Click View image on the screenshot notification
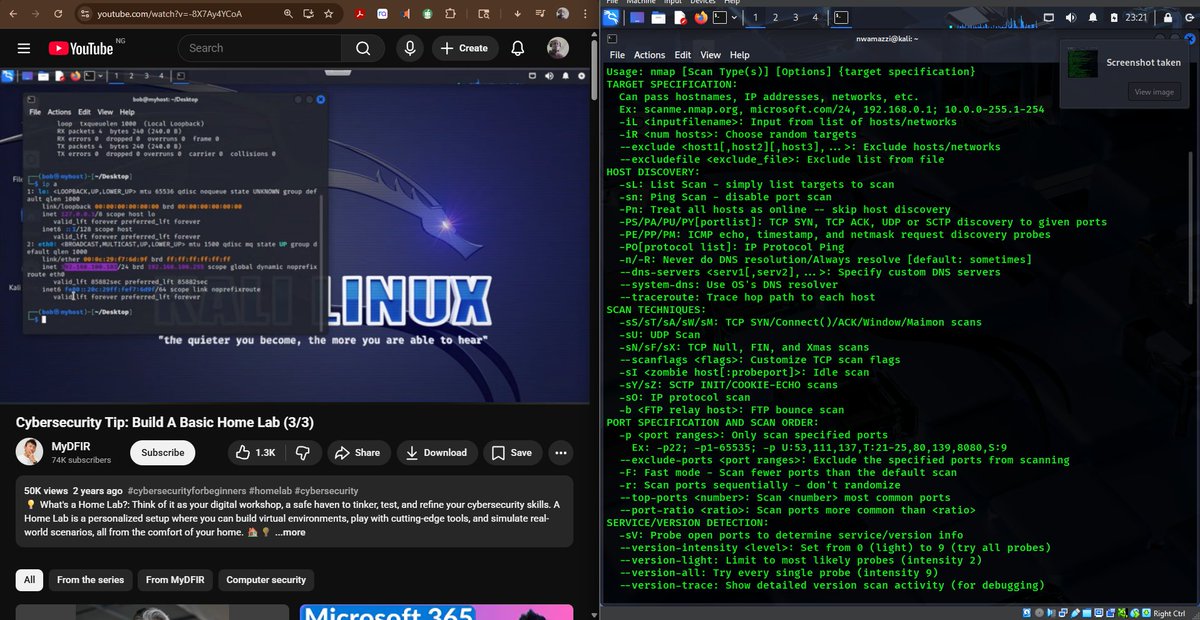The image size is (1200, 620). tap(1154, 91)
